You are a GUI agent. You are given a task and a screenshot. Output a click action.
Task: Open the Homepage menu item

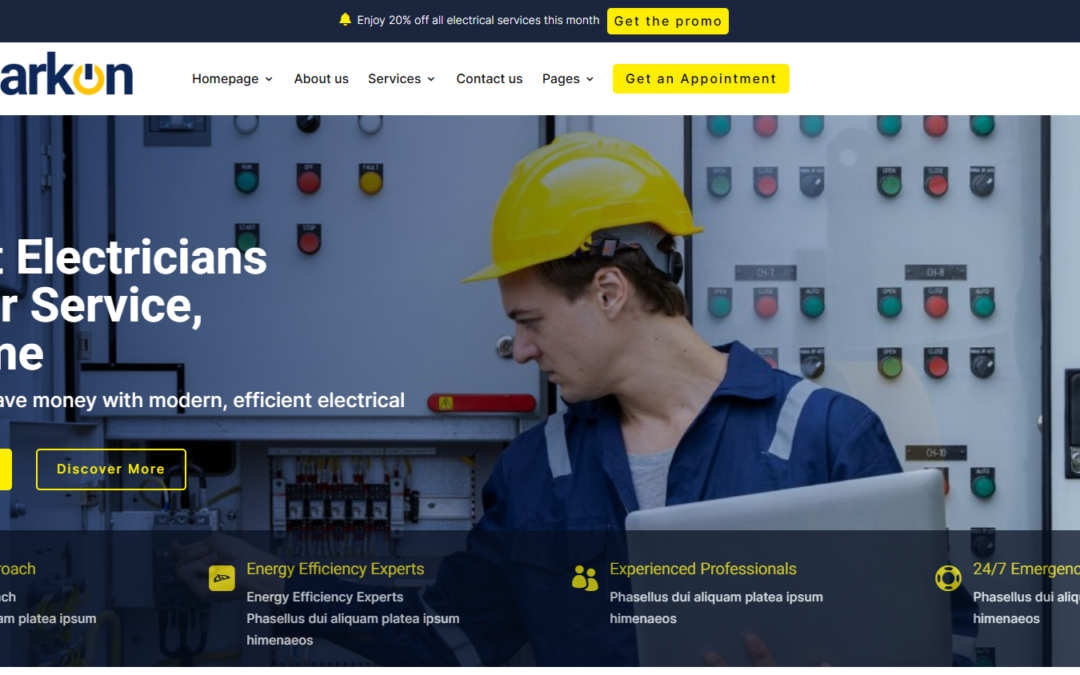click(x=225, y=79)
